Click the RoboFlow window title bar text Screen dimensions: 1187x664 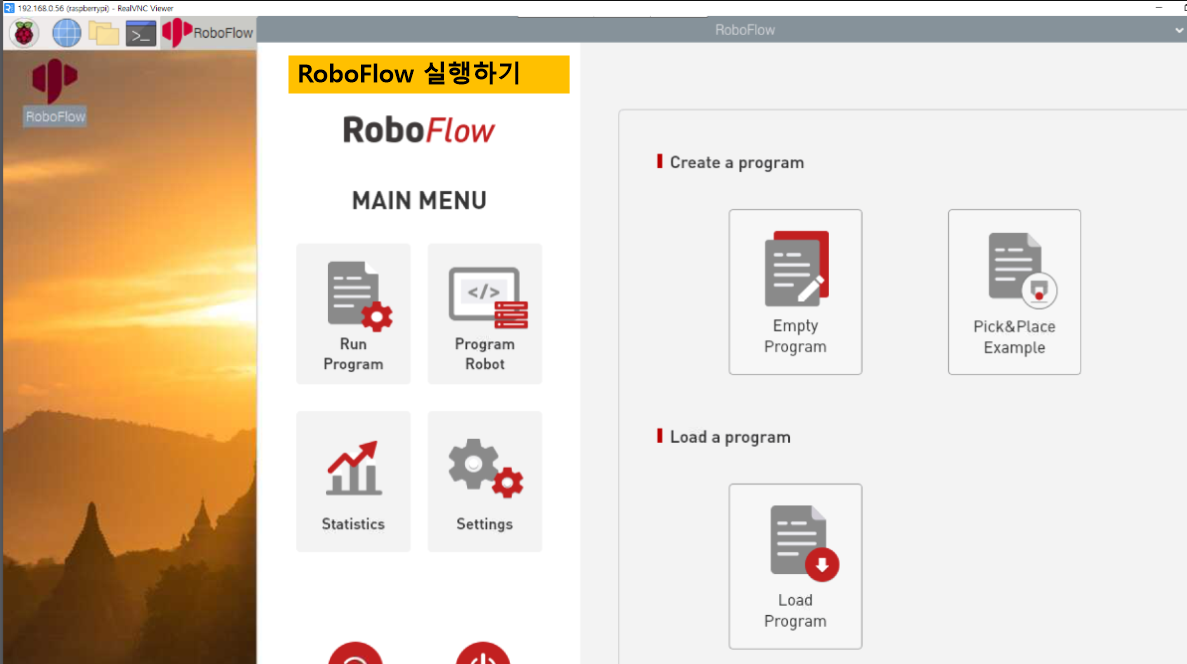pos(745,30)
